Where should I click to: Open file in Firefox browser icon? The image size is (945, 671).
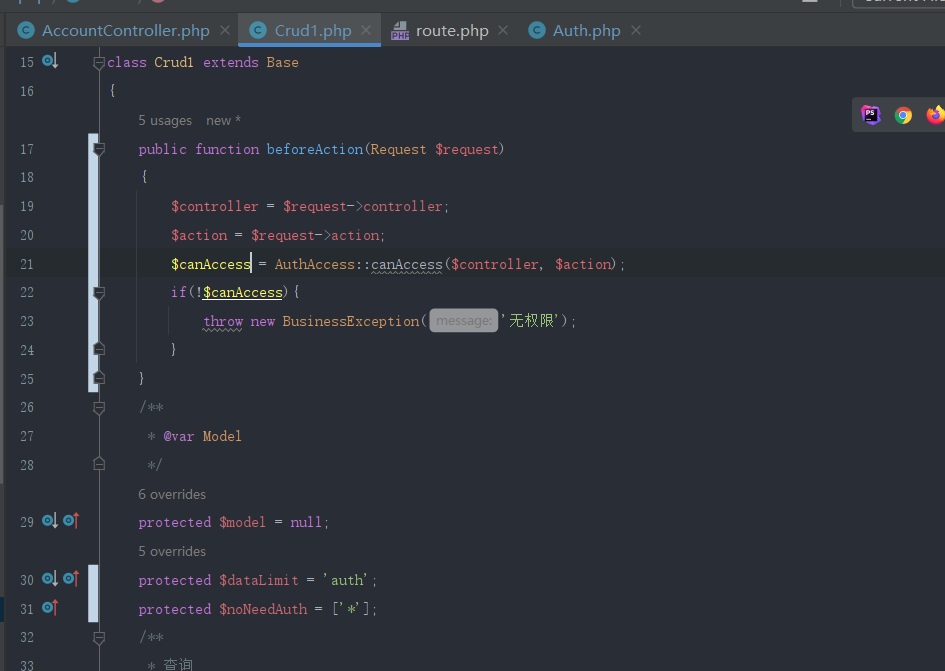click(936, 115)
